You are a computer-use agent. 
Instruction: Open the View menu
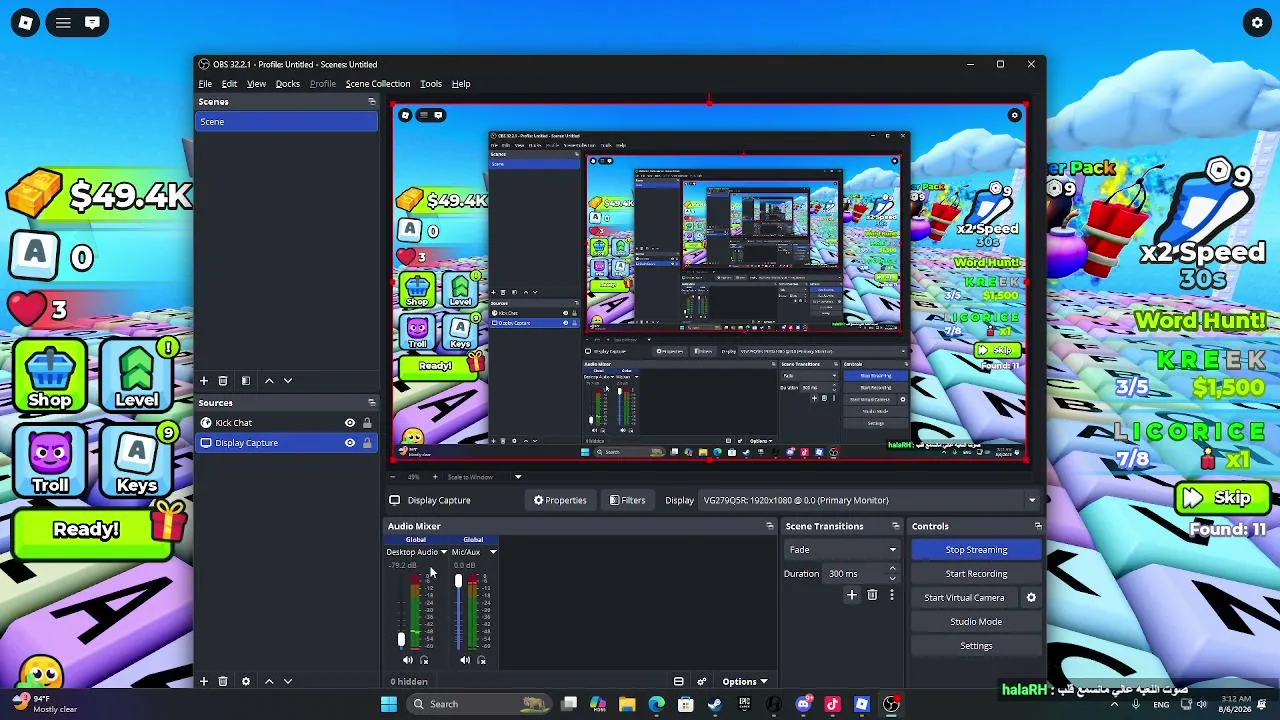tap(256, 84)
